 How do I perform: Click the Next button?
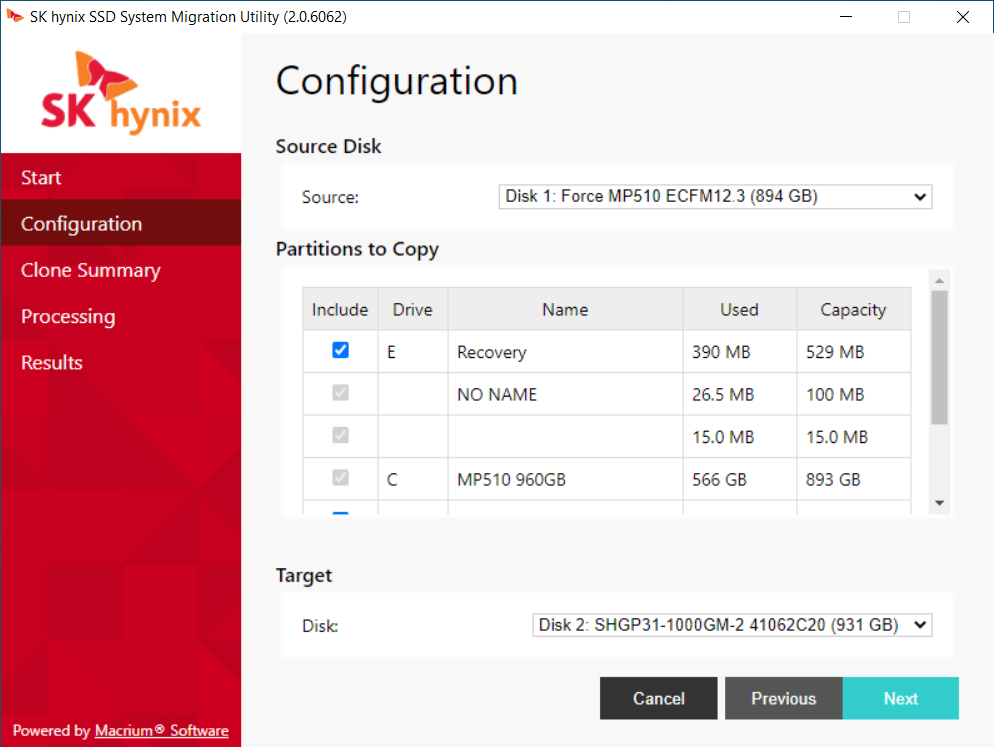point(901,698)
